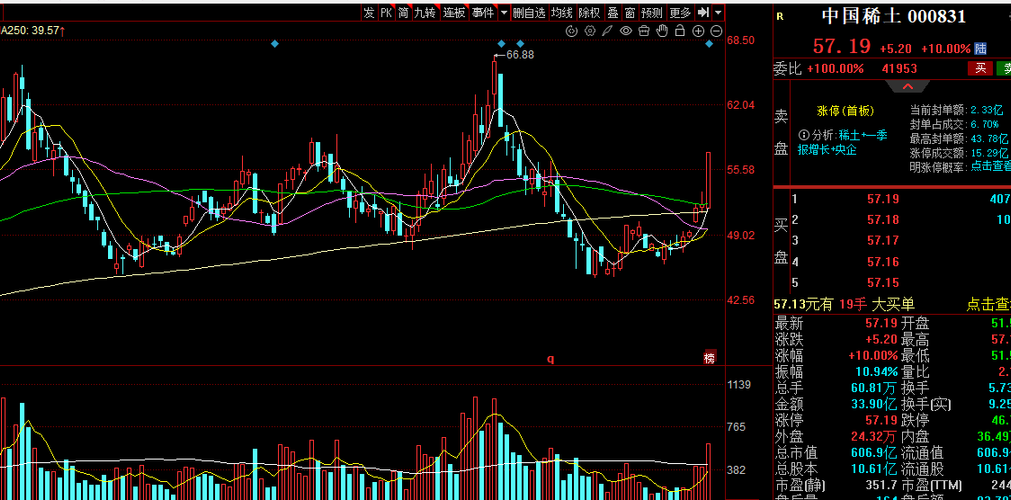Open chart settings gear icon
This screenshot has width=1011, height=500.
coord(589,30)
